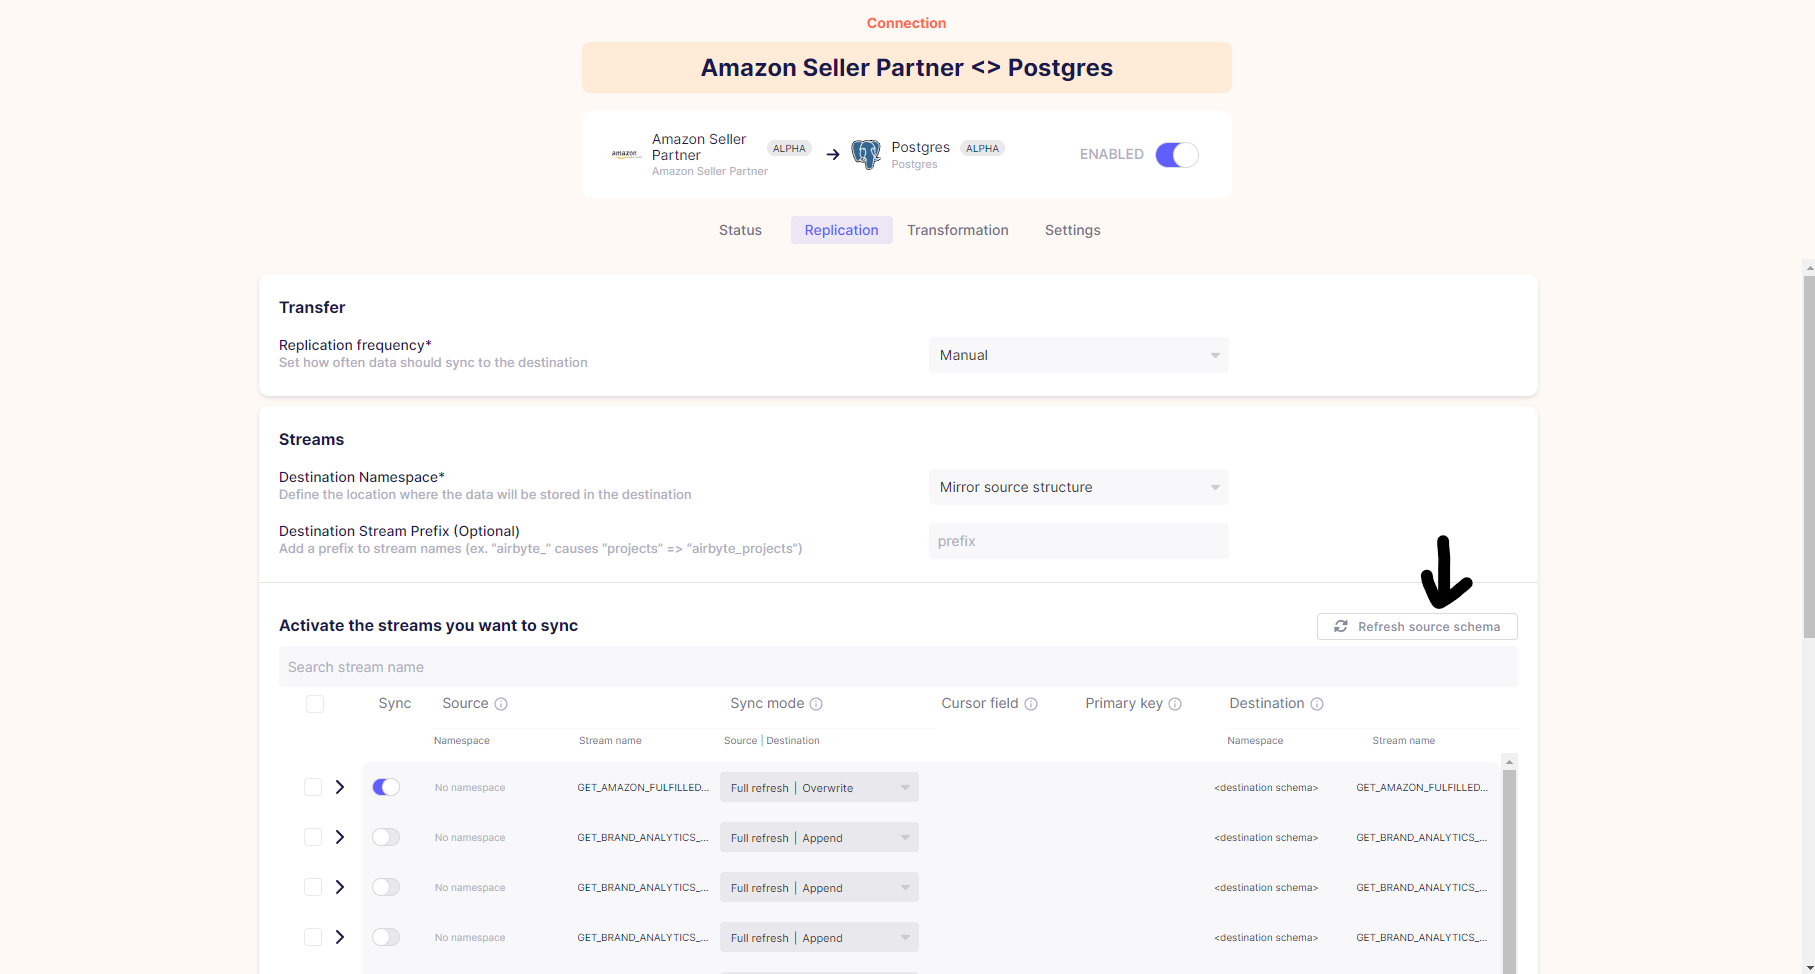This screenshot has width=1815, height=974.
Task: Expand the third GET_BRAND_ANALYTICS stream row
Action: [340, 937]
